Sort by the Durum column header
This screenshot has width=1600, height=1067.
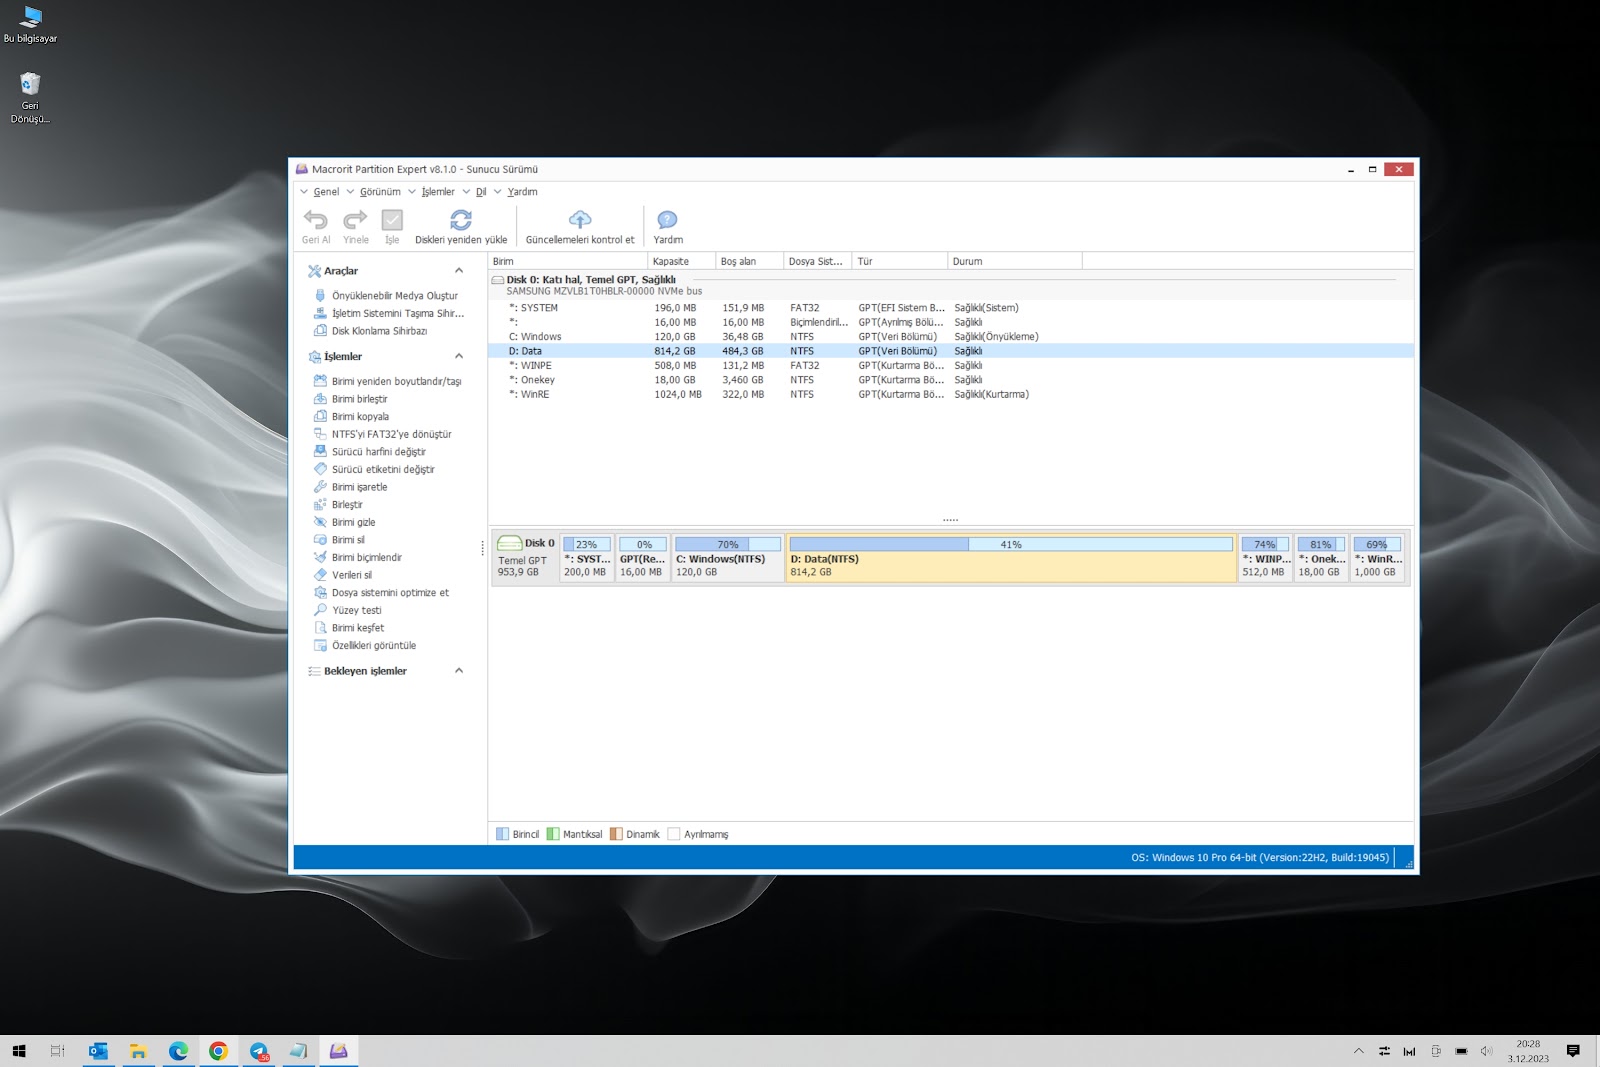pyautogui.click(x=1015, y=261)
